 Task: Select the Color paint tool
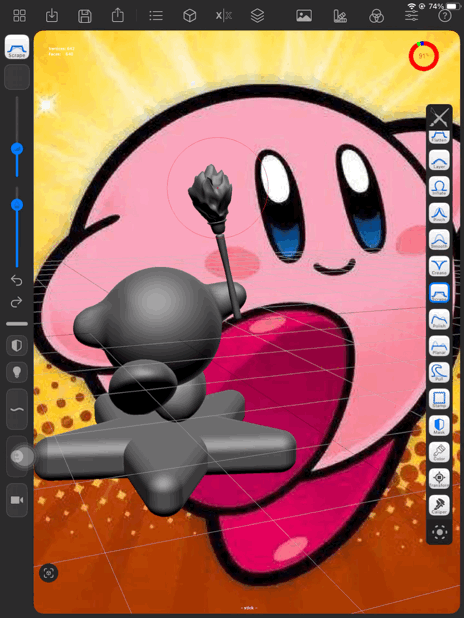(439, 452)
